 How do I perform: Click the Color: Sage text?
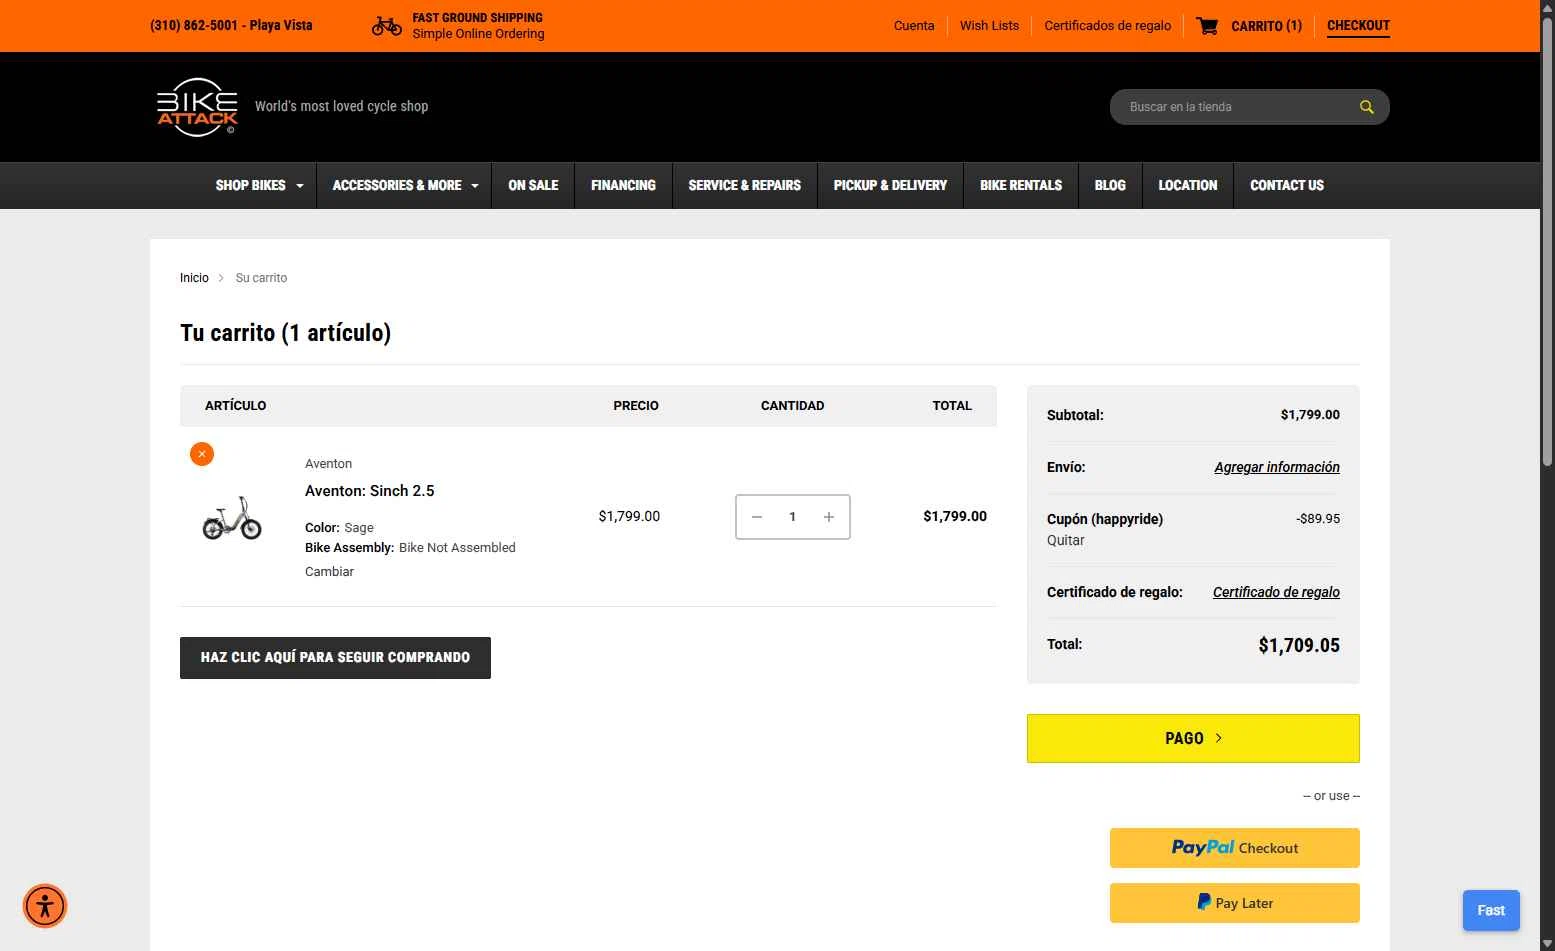[x=339, y=528]
